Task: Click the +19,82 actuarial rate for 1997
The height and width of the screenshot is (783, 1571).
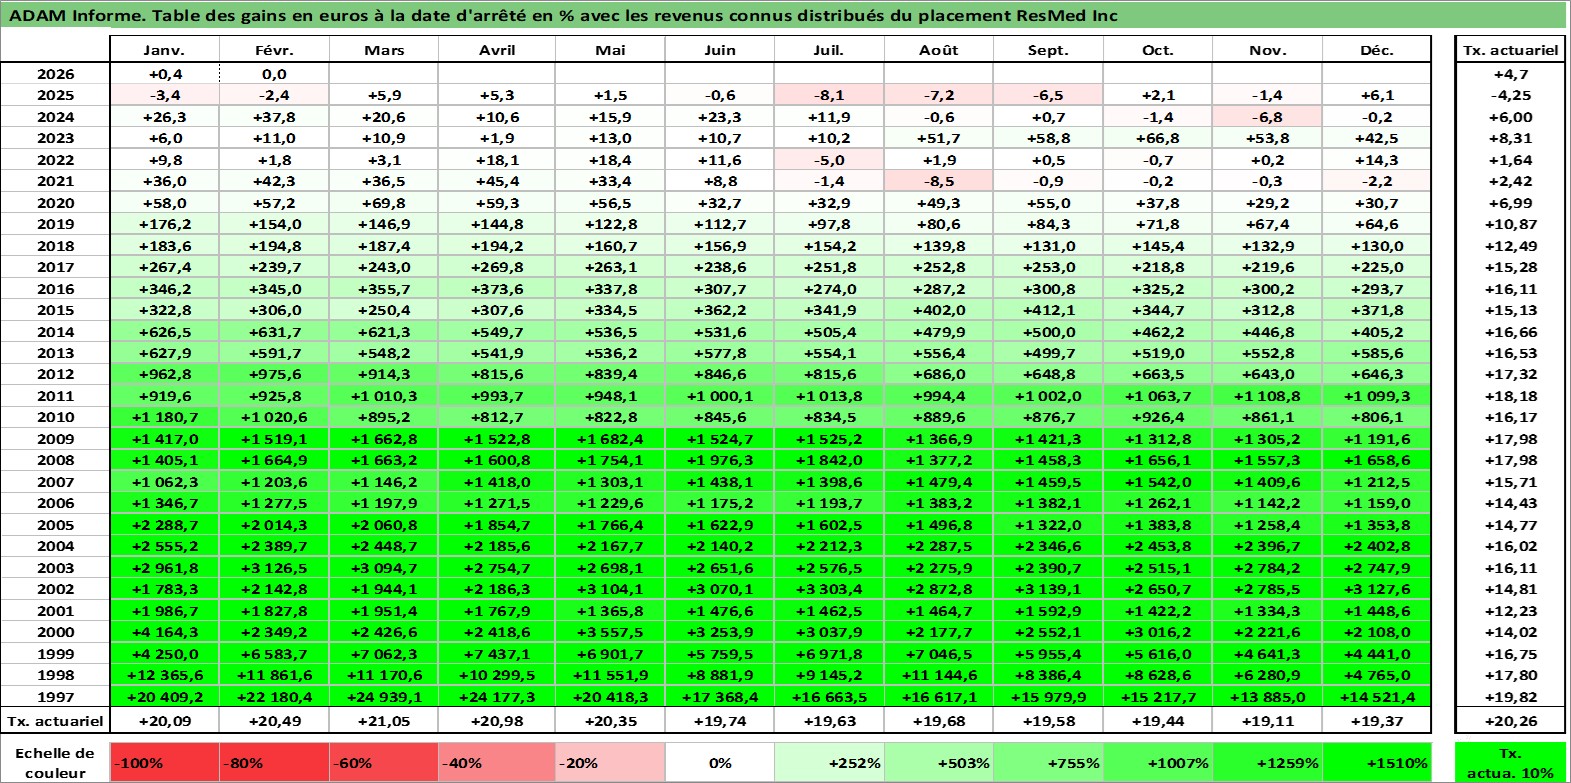Action: coord(1510,697)
